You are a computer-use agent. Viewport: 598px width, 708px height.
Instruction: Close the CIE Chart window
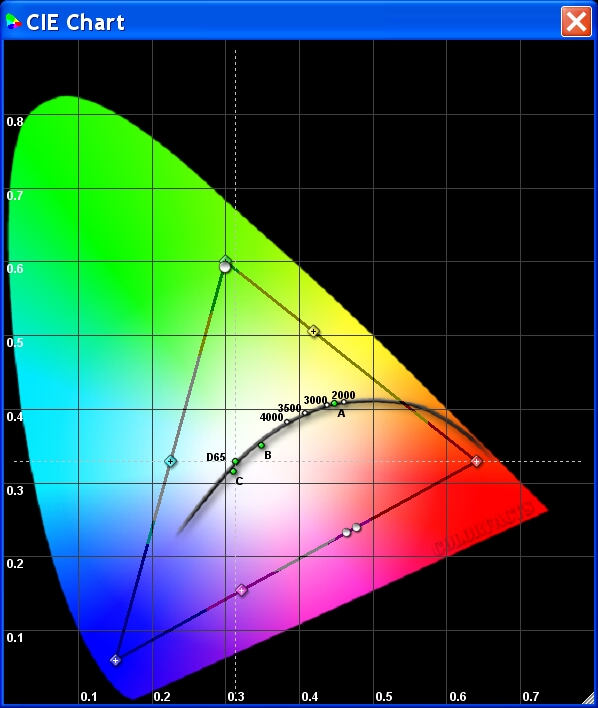pyautogui.click(x=576, y=21)
